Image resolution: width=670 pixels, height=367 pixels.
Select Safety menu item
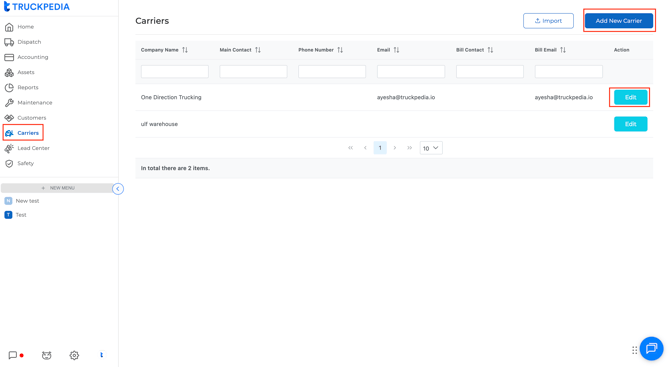click(26, 164)
